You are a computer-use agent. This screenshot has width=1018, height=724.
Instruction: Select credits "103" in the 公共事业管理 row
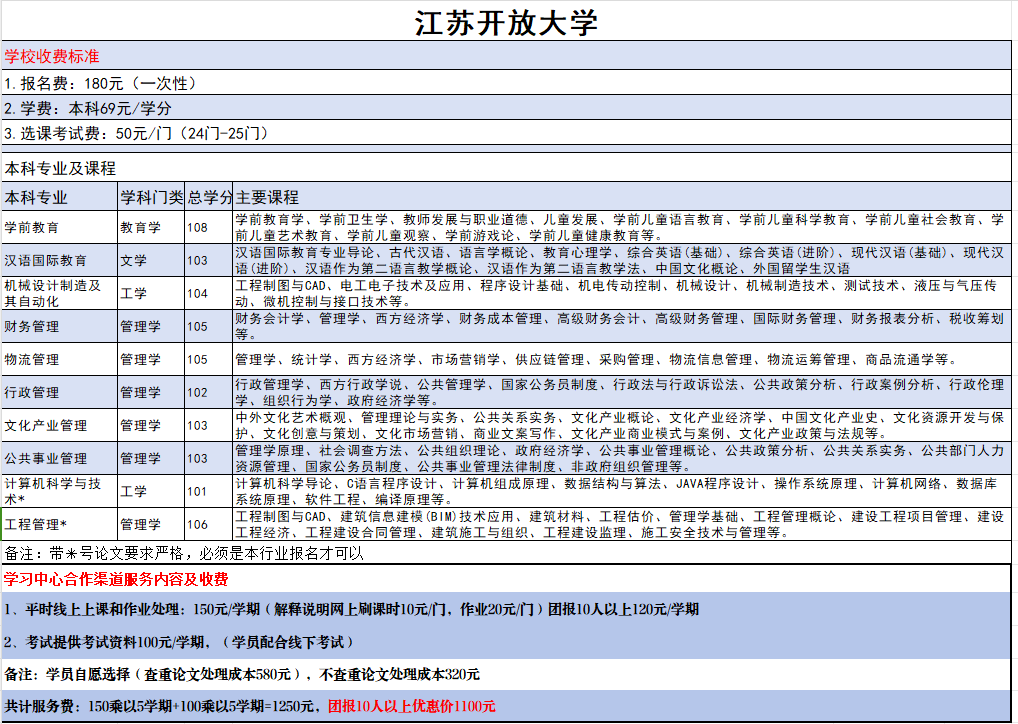pyautogui.click(x=208, y=458)
